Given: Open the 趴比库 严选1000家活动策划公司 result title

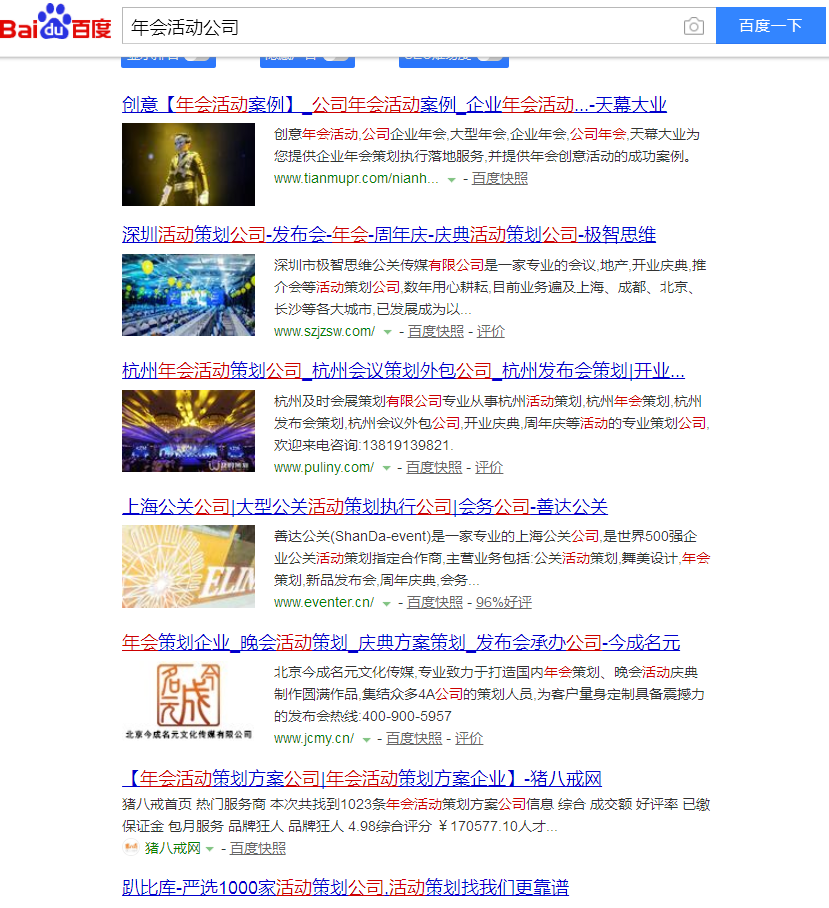Looking at the screenshot, I should (x=345, y=888).
